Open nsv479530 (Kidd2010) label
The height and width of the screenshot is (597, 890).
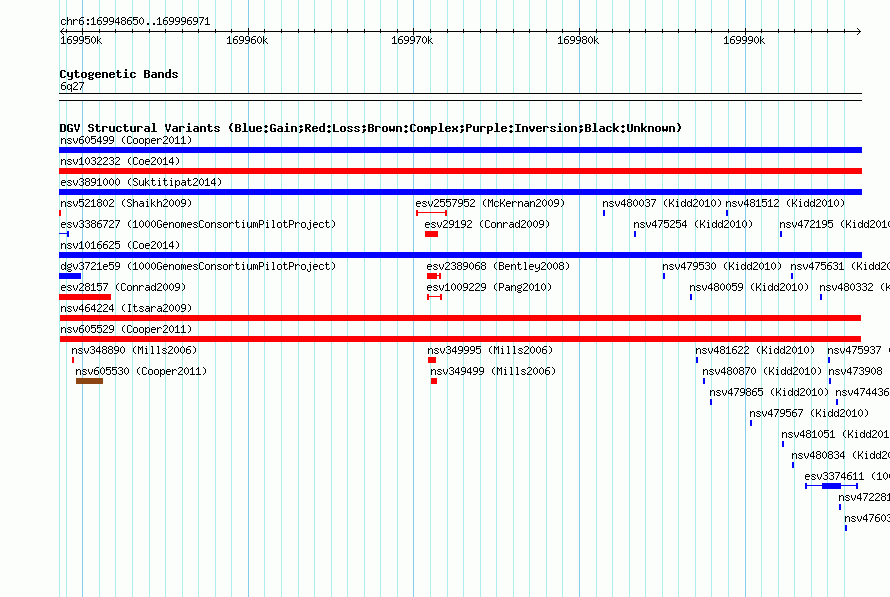click(x=722, y=266)
